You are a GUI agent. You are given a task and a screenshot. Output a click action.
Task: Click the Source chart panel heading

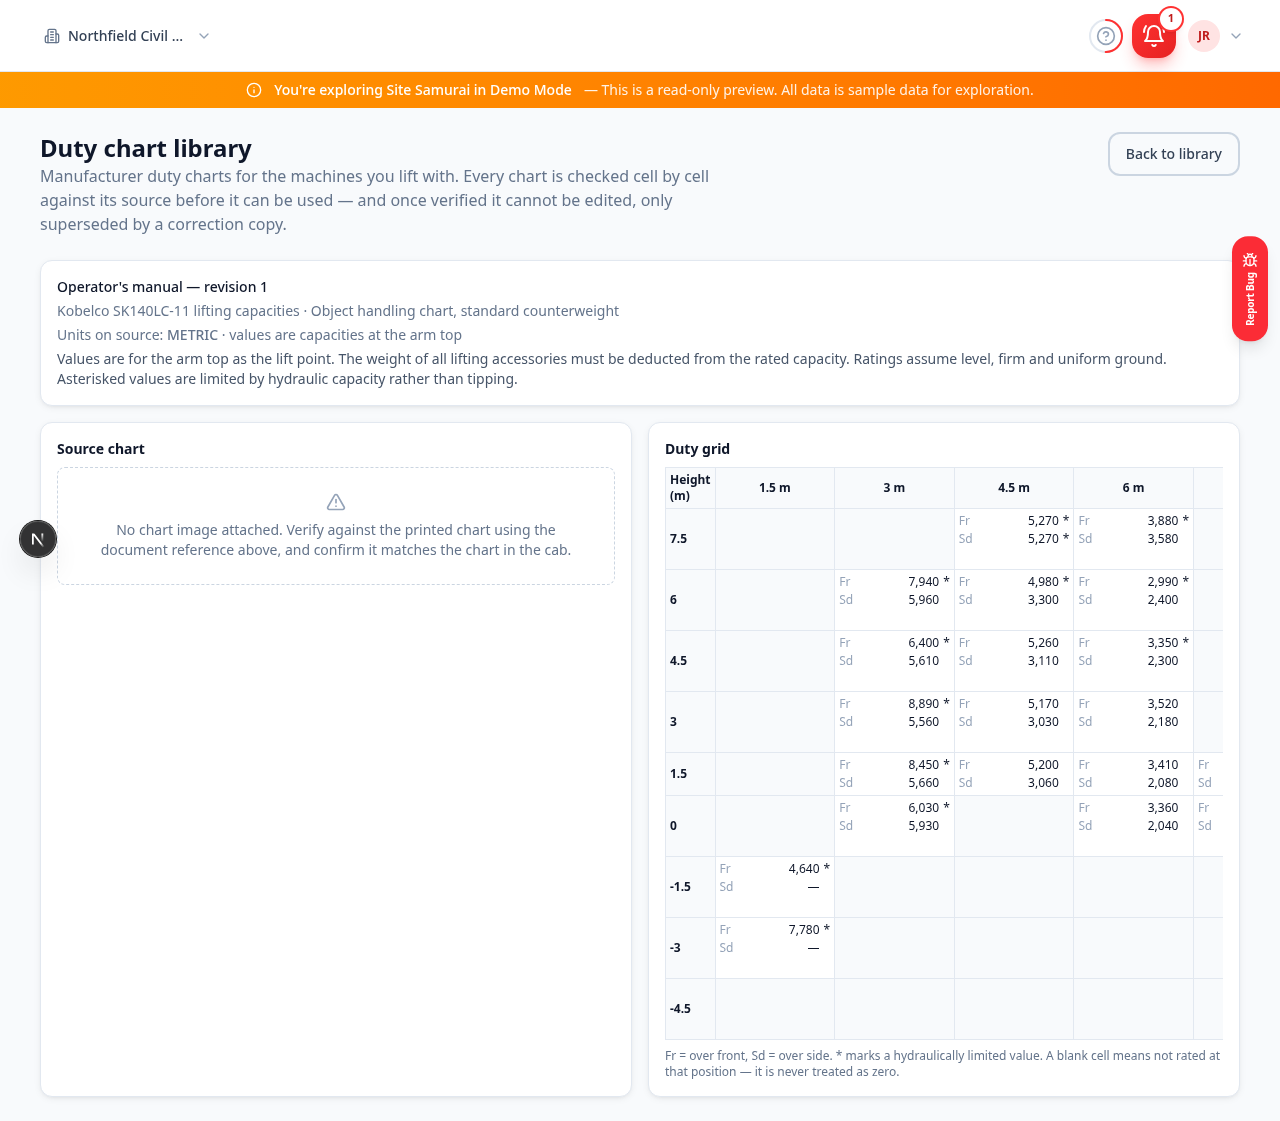(x=101, y=449)
